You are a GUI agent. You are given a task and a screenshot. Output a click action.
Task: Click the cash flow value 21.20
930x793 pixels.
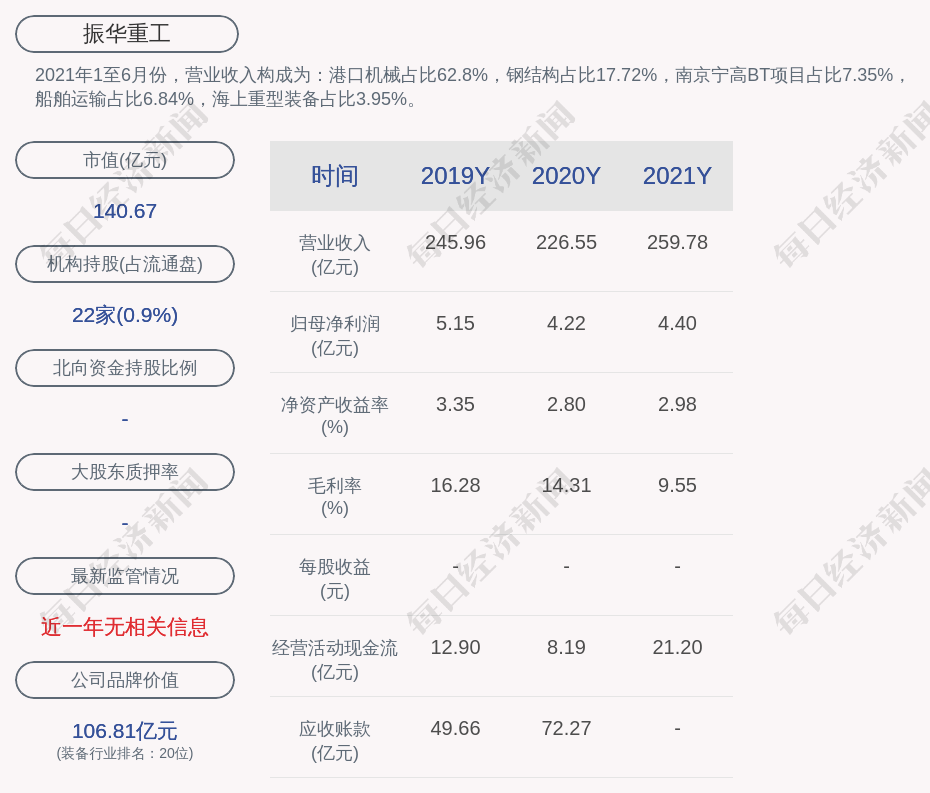[x=677, y=647]
